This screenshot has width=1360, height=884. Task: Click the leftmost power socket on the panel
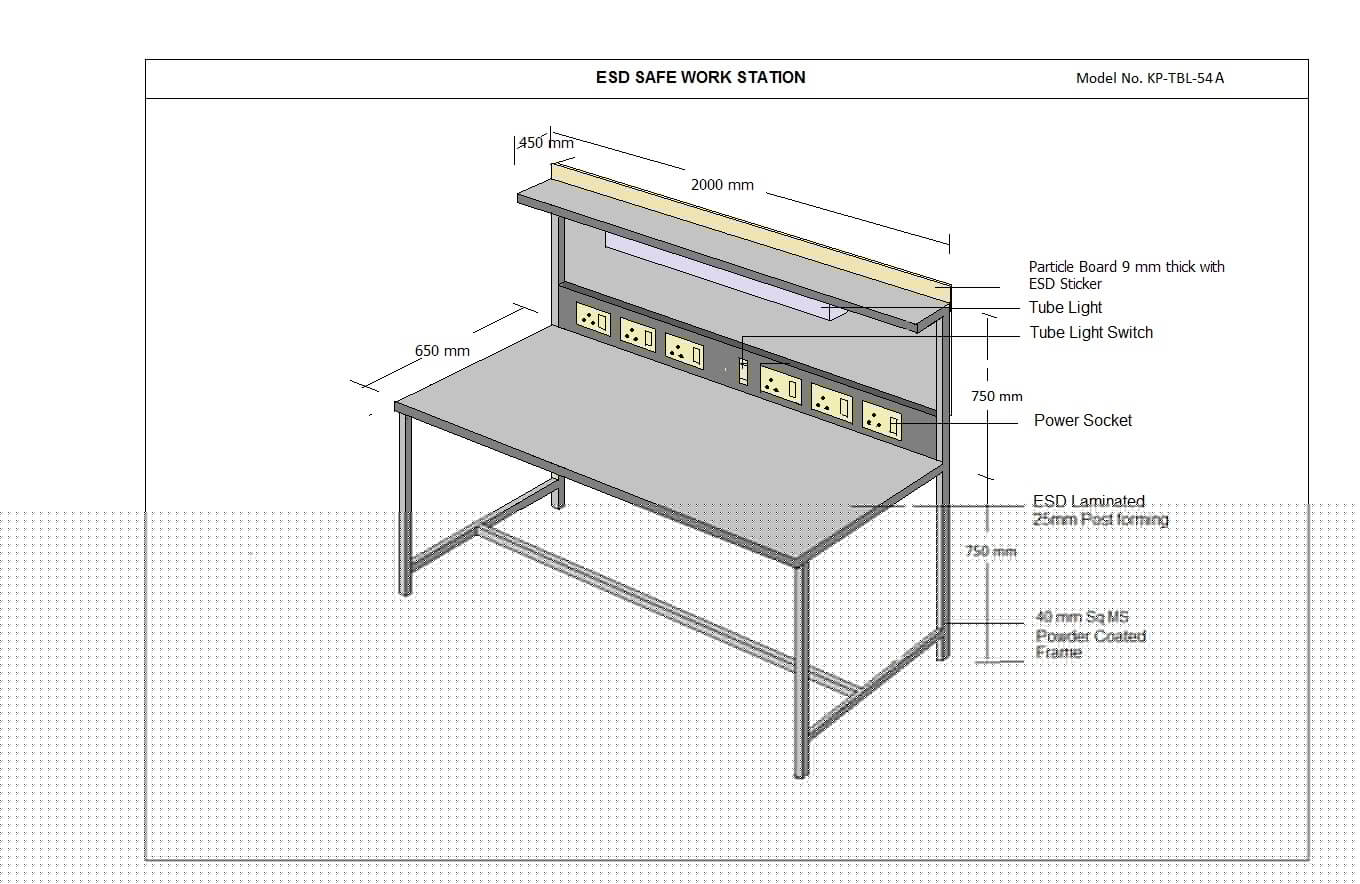594,318
